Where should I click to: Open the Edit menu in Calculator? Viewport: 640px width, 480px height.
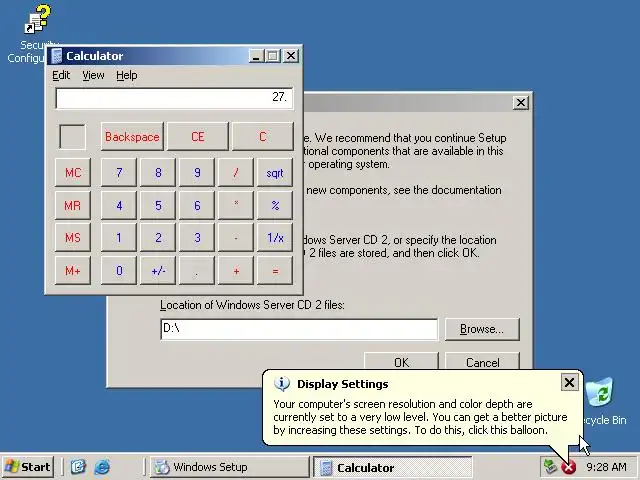click(61, 75)
